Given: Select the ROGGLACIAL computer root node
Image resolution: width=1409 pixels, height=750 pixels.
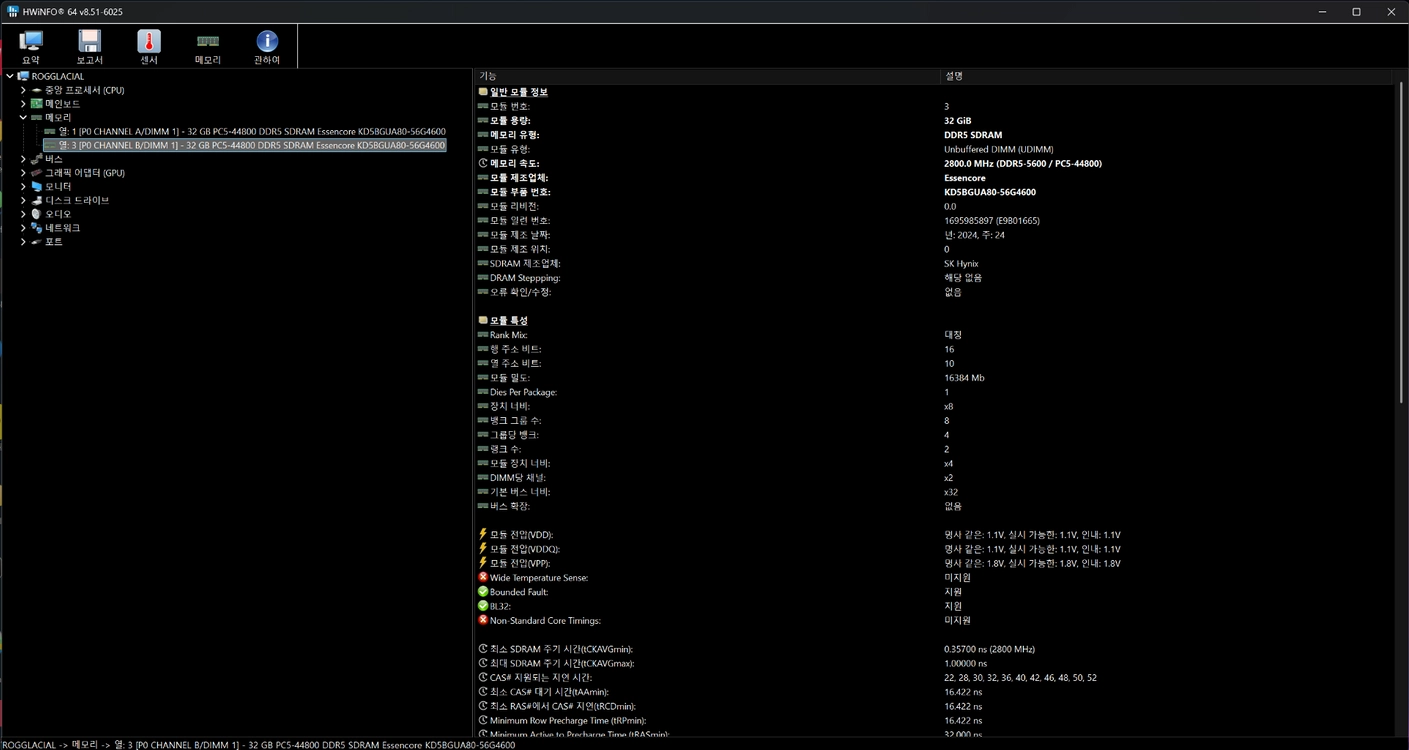Looking at the screenshot, I should pos(57,76).
